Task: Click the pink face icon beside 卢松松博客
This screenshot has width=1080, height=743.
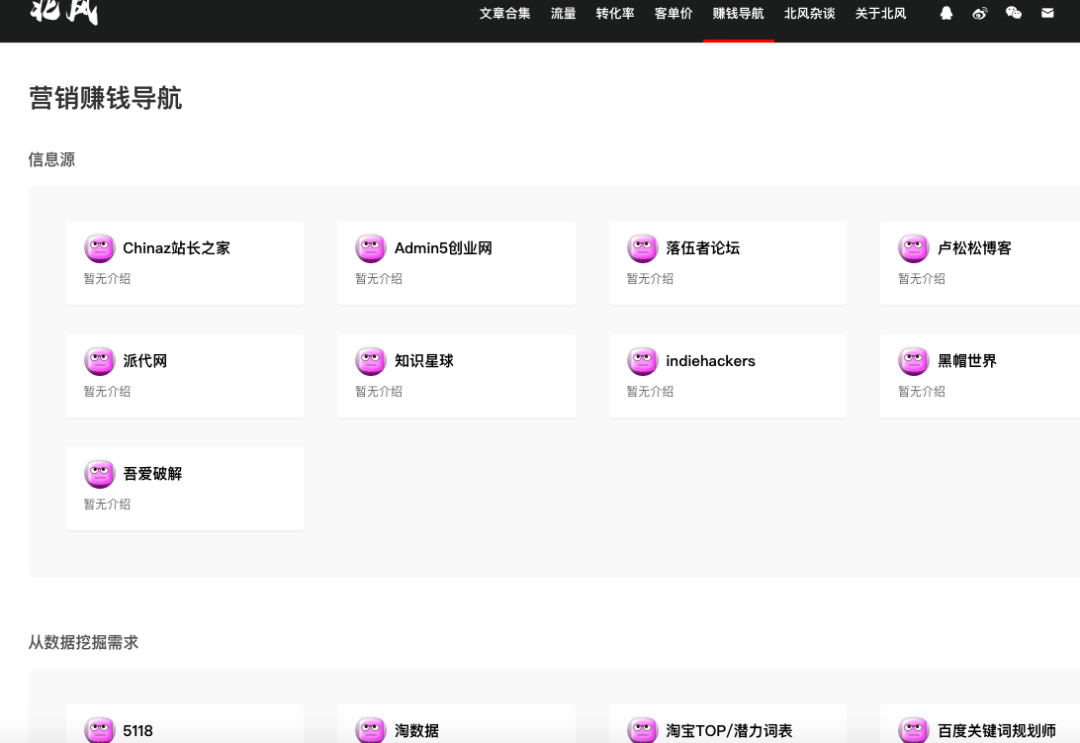Action: 913,248
